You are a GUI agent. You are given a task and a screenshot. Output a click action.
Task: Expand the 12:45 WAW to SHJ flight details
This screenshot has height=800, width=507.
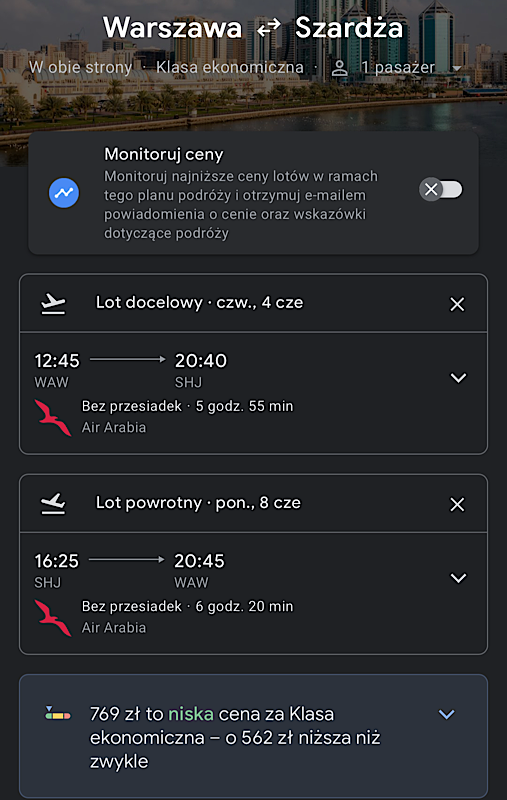point(458,378)
